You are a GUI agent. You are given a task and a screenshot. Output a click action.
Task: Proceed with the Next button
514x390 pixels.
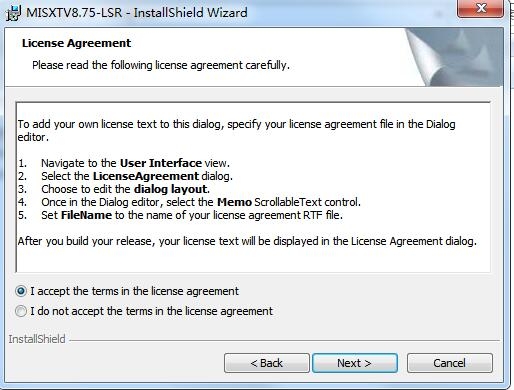[x=355, y=363]
